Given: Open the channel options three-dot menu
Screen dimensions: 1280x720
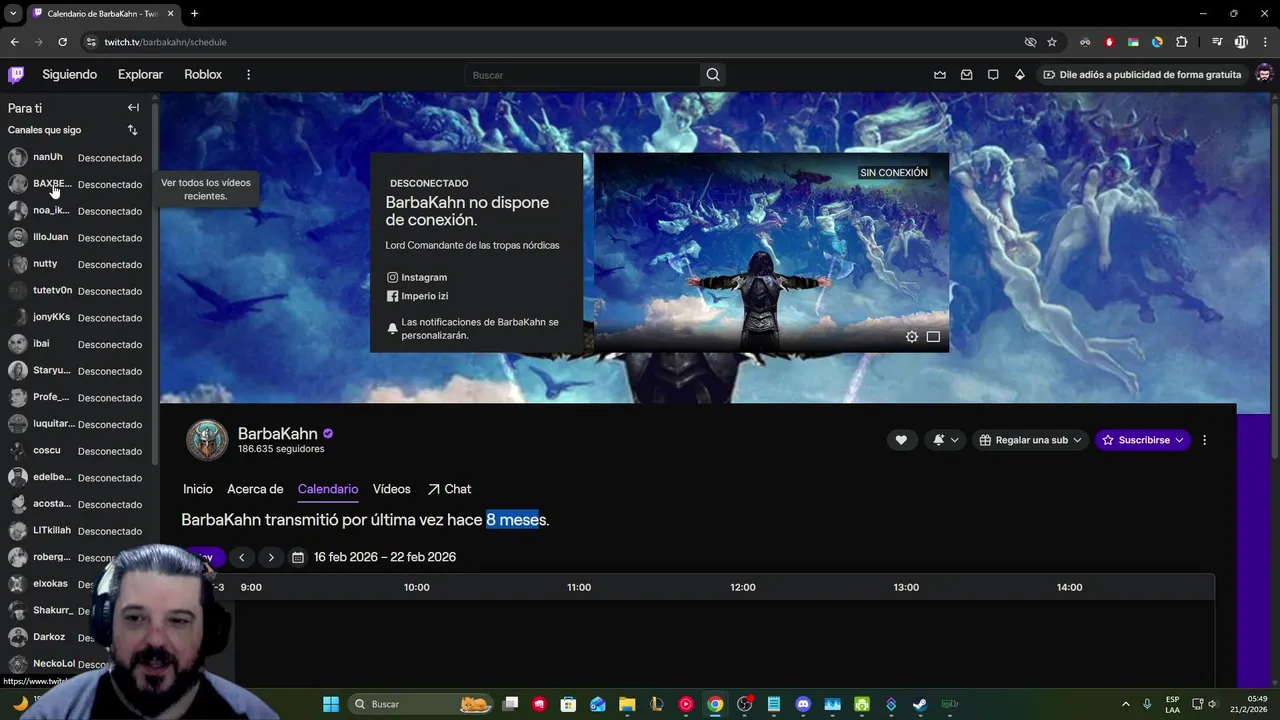Looking at the screenshot, I should pyautogui.click(x=1204, y=440).
